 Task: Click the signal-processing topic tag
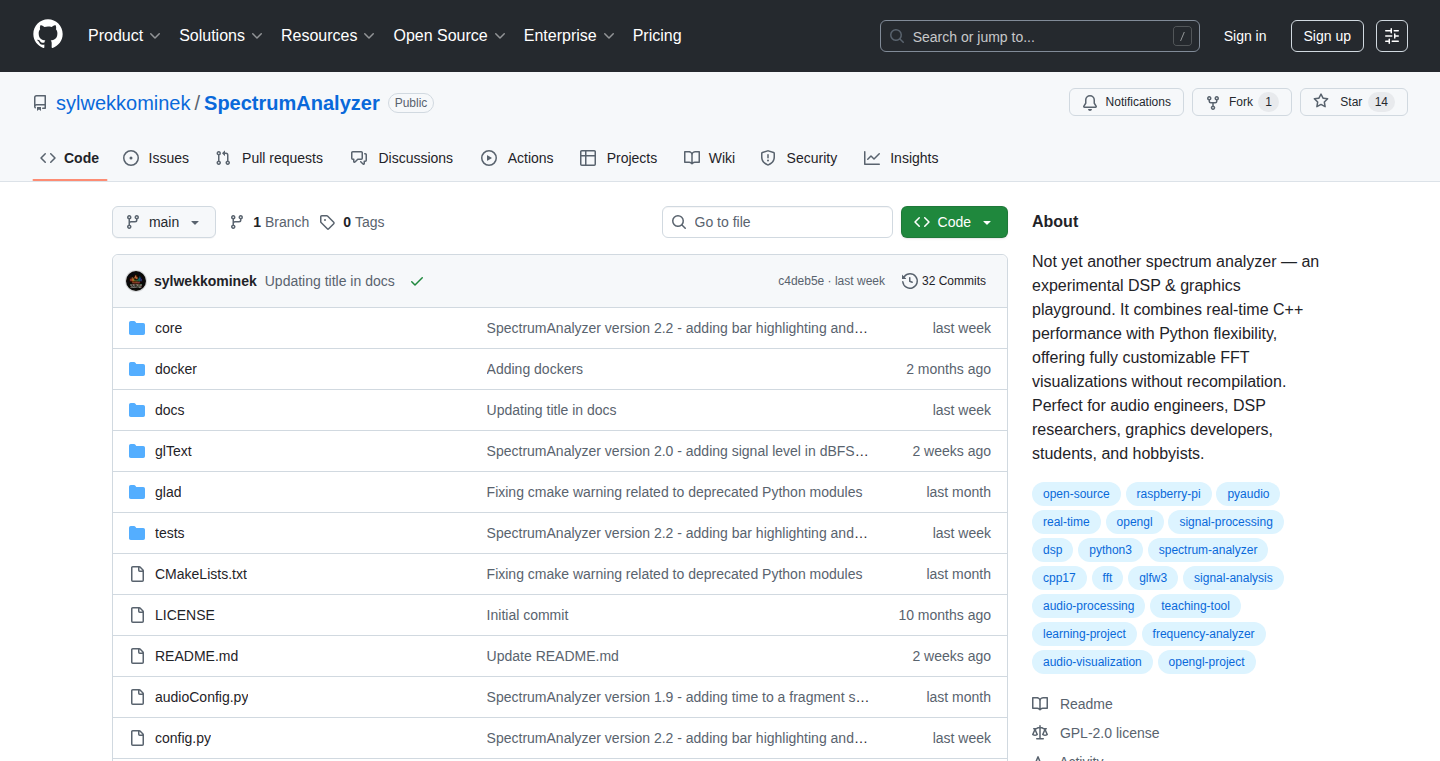pos(1226,522)
